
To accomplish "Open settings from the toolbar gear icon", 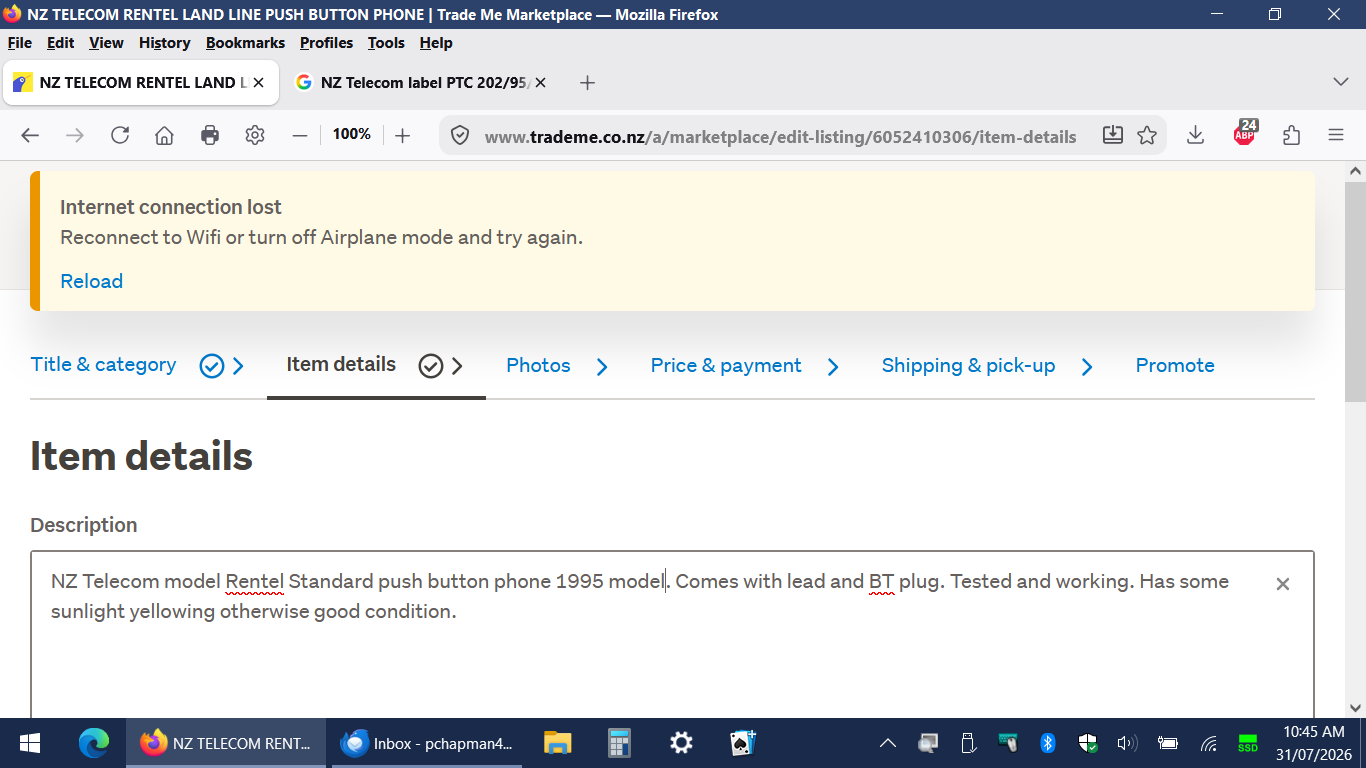I will tap(255, 136).
